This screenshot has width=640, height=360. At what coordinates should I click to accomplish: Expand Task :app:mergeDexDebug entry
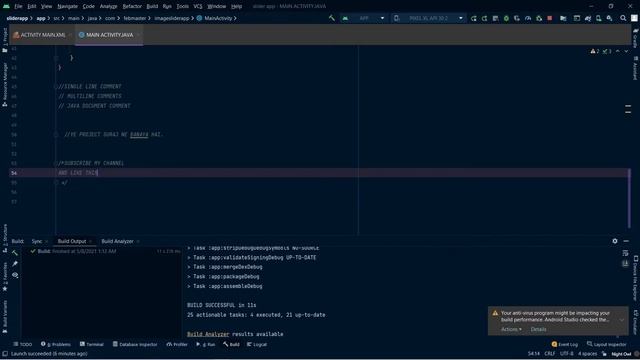click(x=225, y=267)
